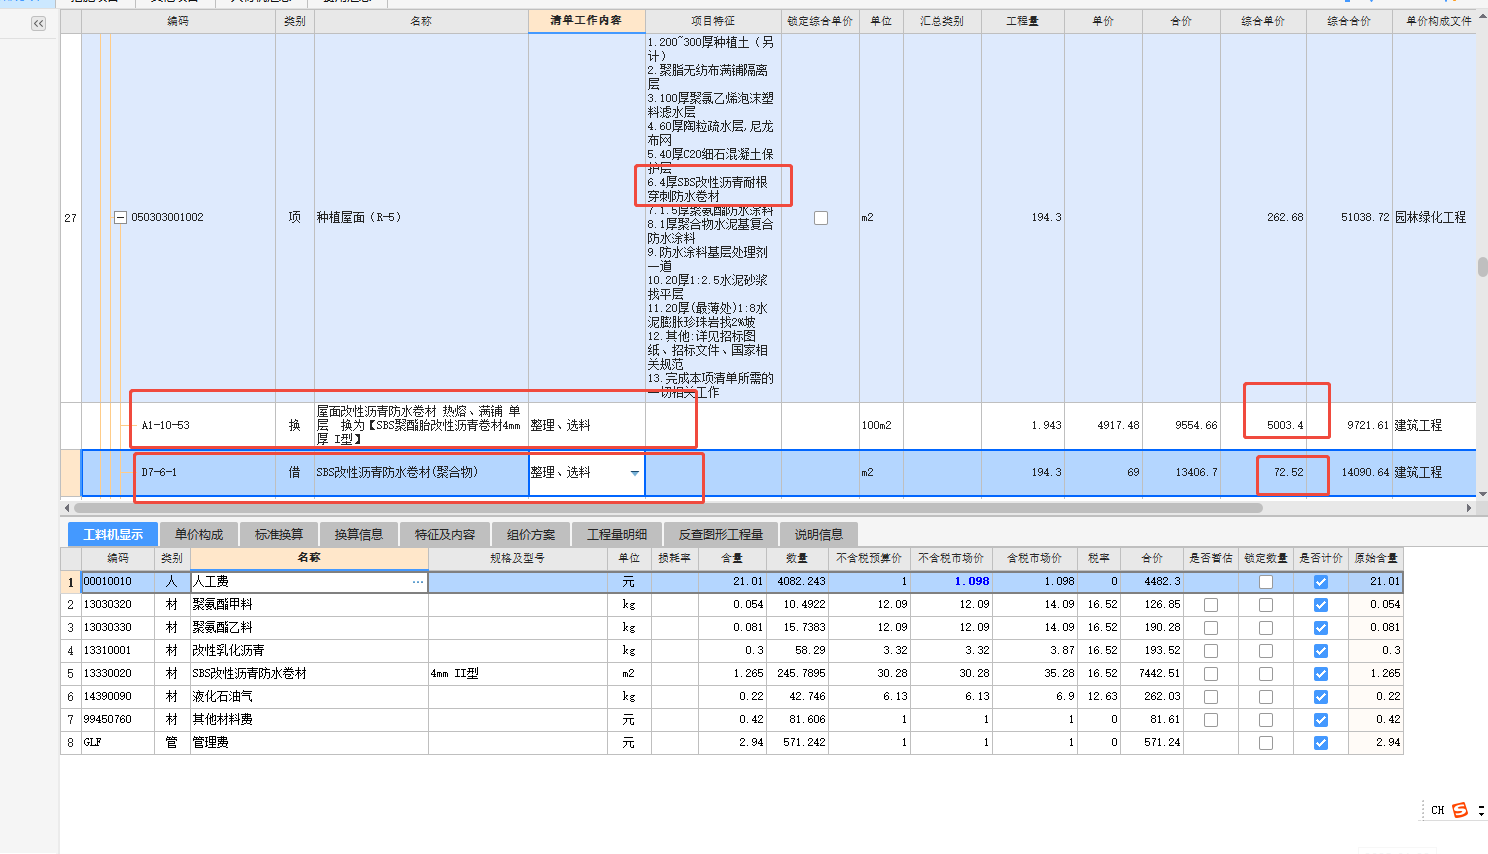Open the 整理、选料 dropdown in D7-6-1 row
1488x854 pixels.
point(634,473)
